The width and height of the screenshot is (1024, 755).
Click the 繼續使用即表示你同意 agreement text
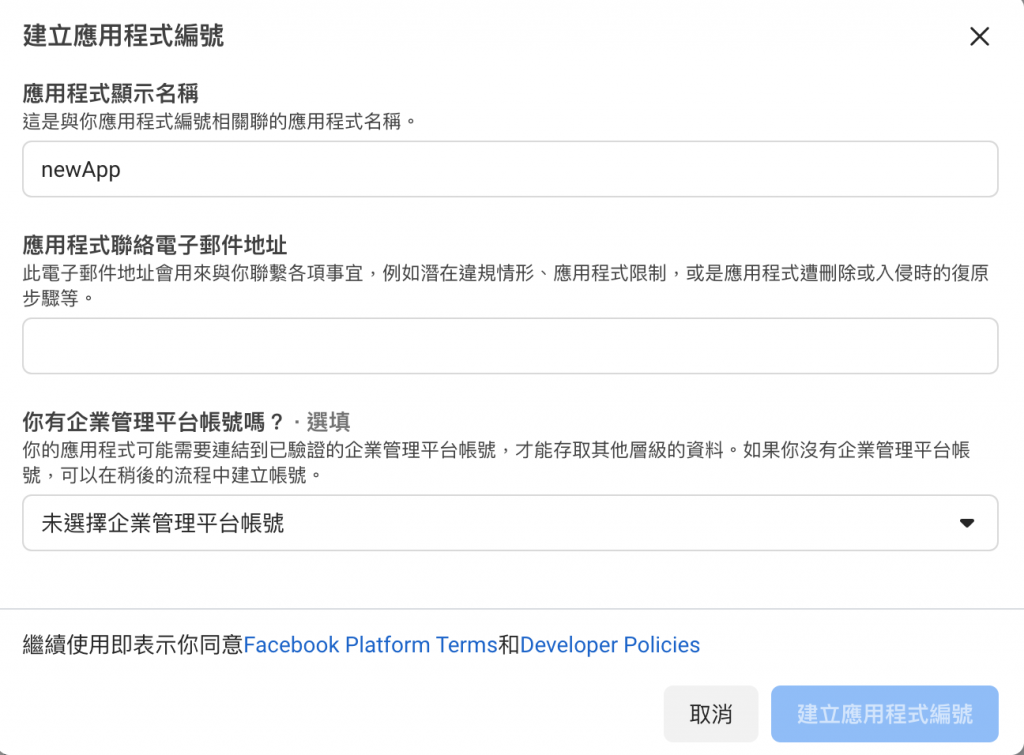[x=133, y=645]
